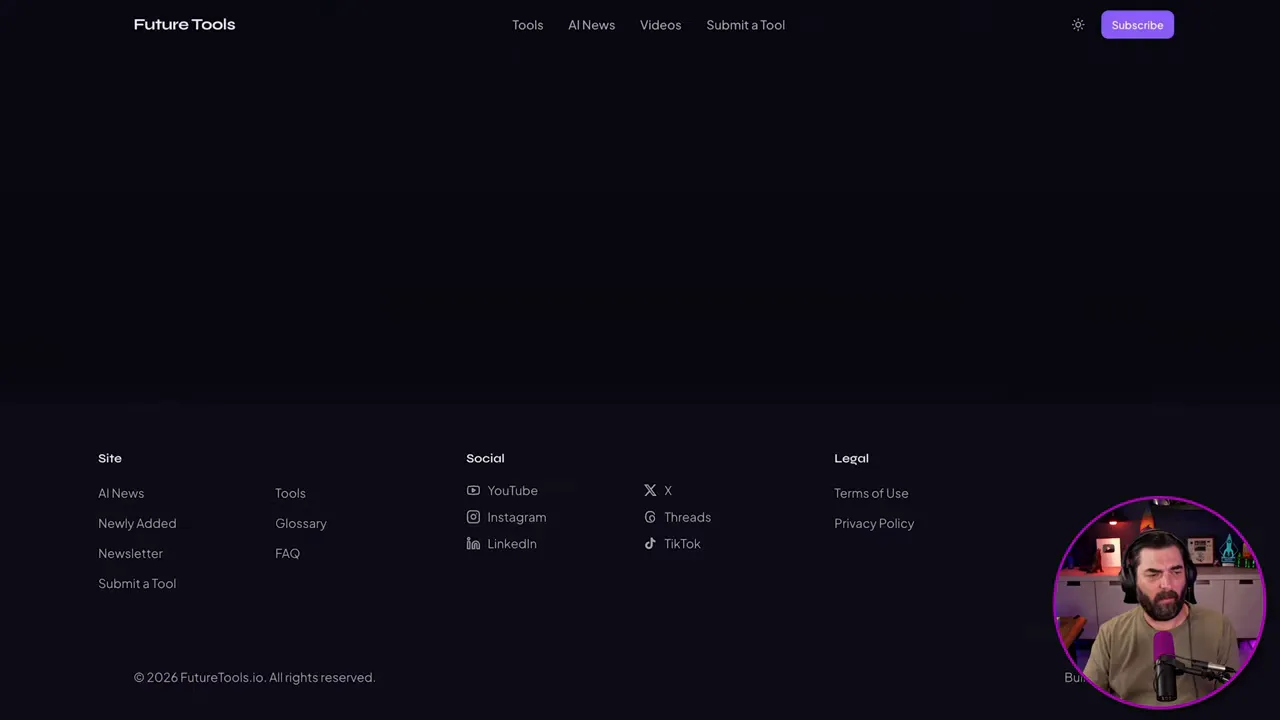The image size is (1280, 720).
Task: Click the Social footer heading
Action: (x=485, y=458)
